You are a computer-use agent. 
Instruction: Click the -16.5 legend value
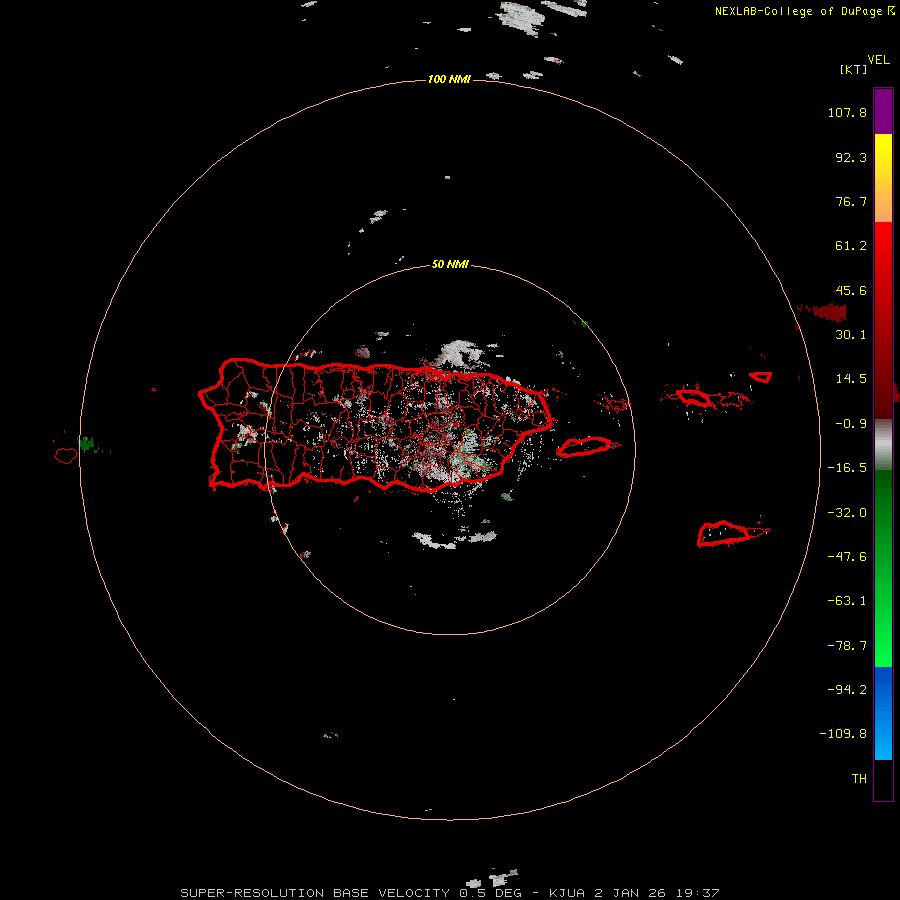pos(847,468)
